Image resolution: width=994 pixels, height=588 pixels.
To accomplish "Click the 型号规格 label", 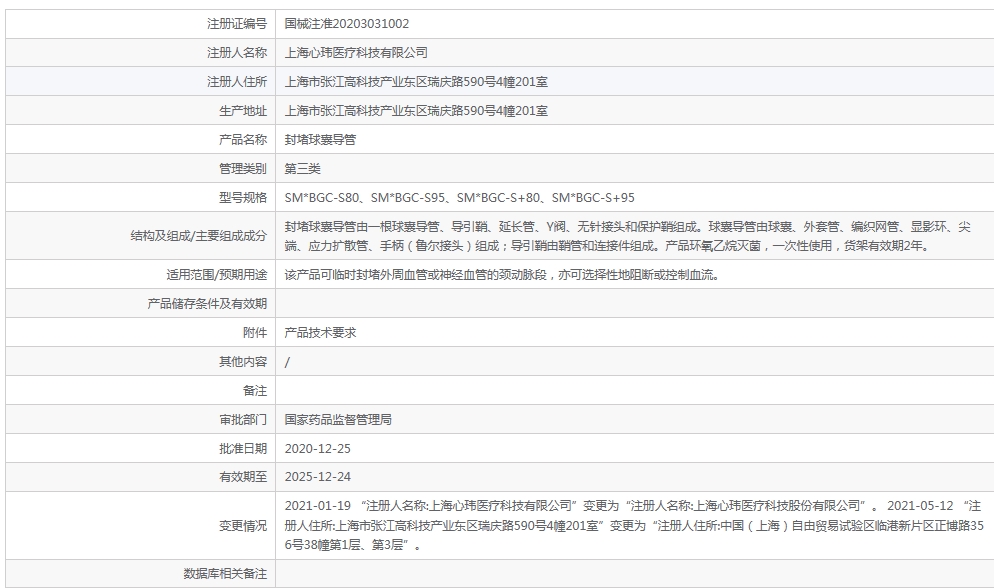I will (x=243, y=198).
